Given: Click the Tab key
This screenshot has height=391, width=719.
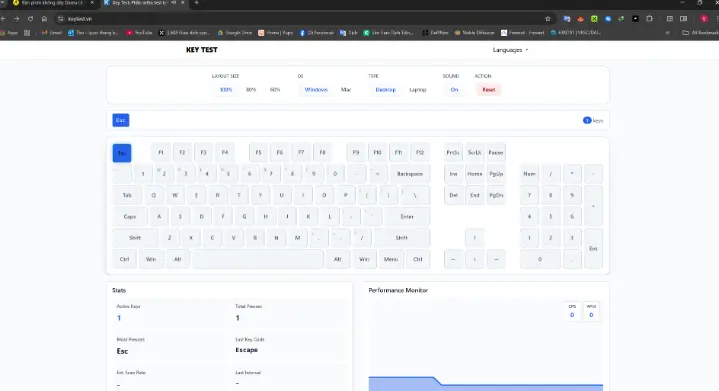Looking at the screenshot, I should click(127, 195).
